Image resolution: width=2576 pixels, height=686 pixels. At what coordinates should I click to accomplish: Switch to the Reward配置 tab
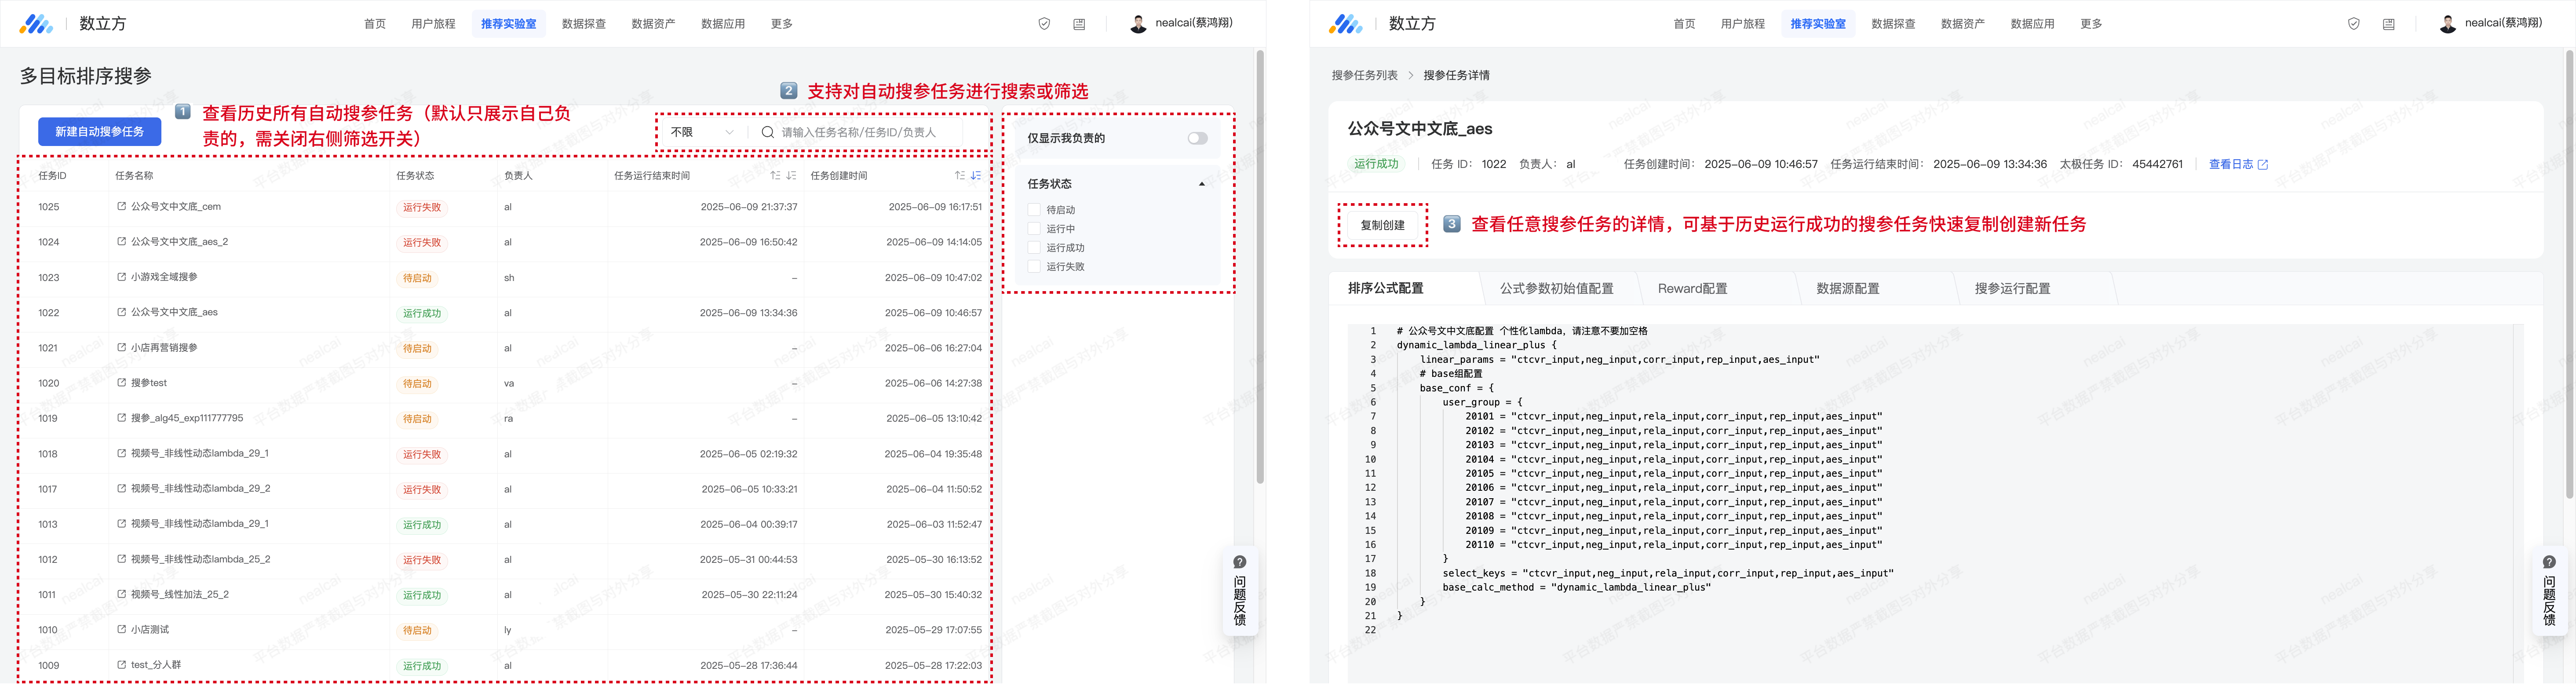click(1692, 289)
